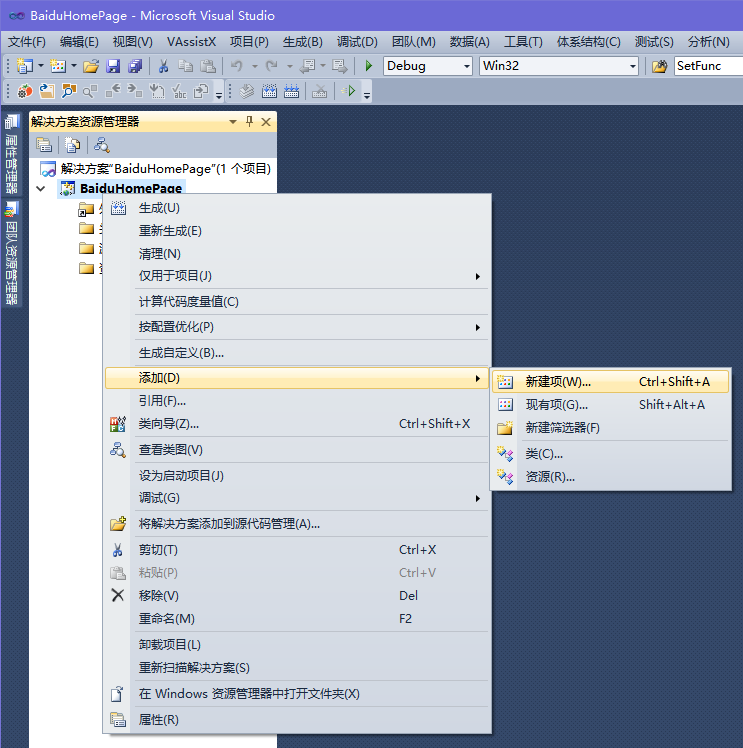
Task: Click the Cut scissors toolbar icon
Action: tap(163, 66)
